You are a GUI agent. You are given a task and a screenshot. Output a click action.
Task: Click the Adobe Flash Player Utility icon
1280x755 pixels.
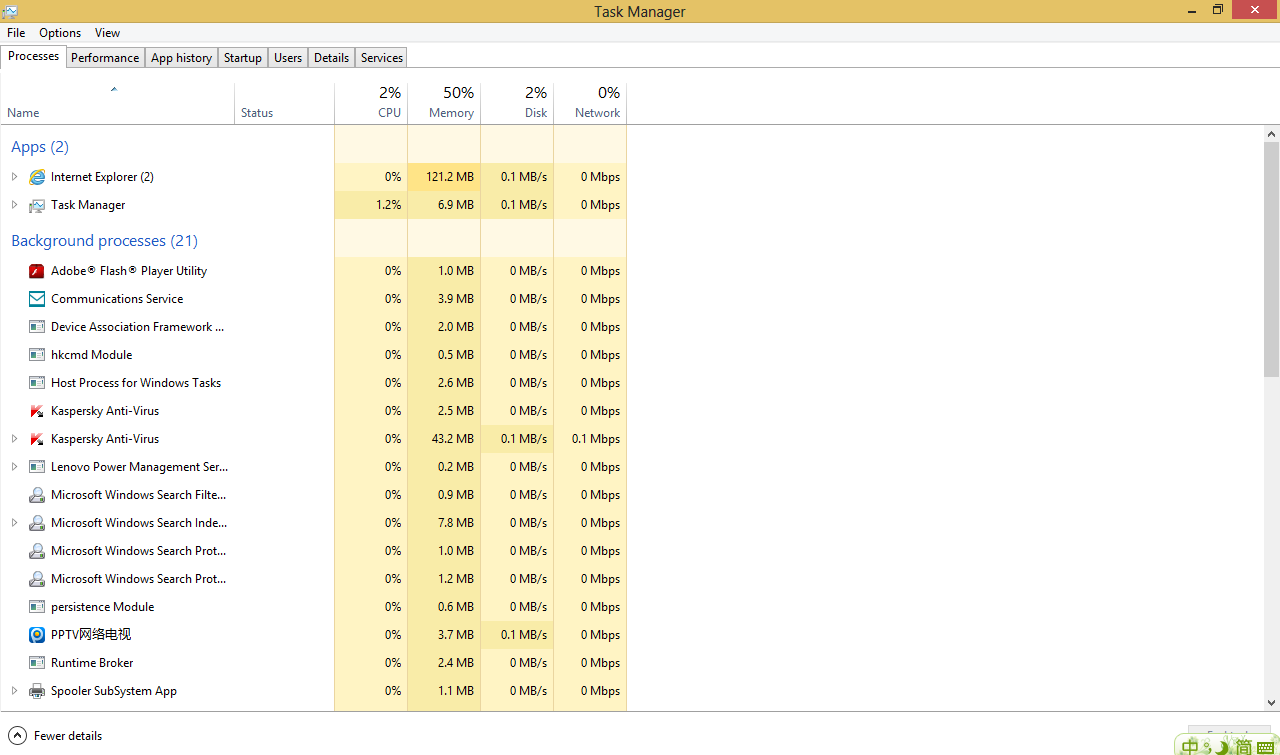coord(37,271)
